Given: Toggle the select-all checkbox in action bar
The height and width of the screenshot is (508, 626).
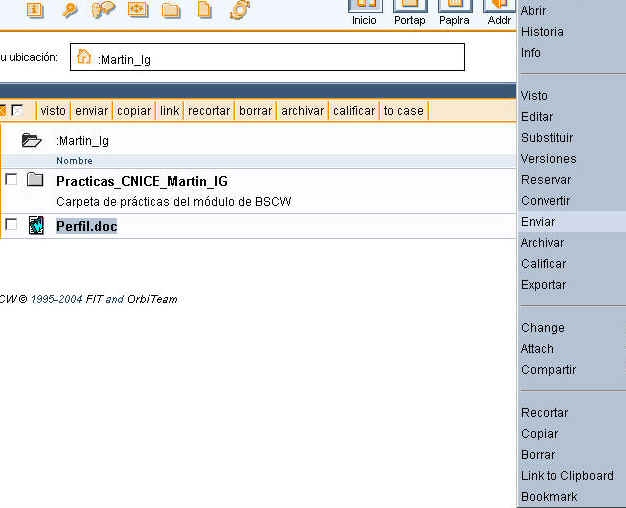Looking at the screenshot, I should click(x=17, y=111).
